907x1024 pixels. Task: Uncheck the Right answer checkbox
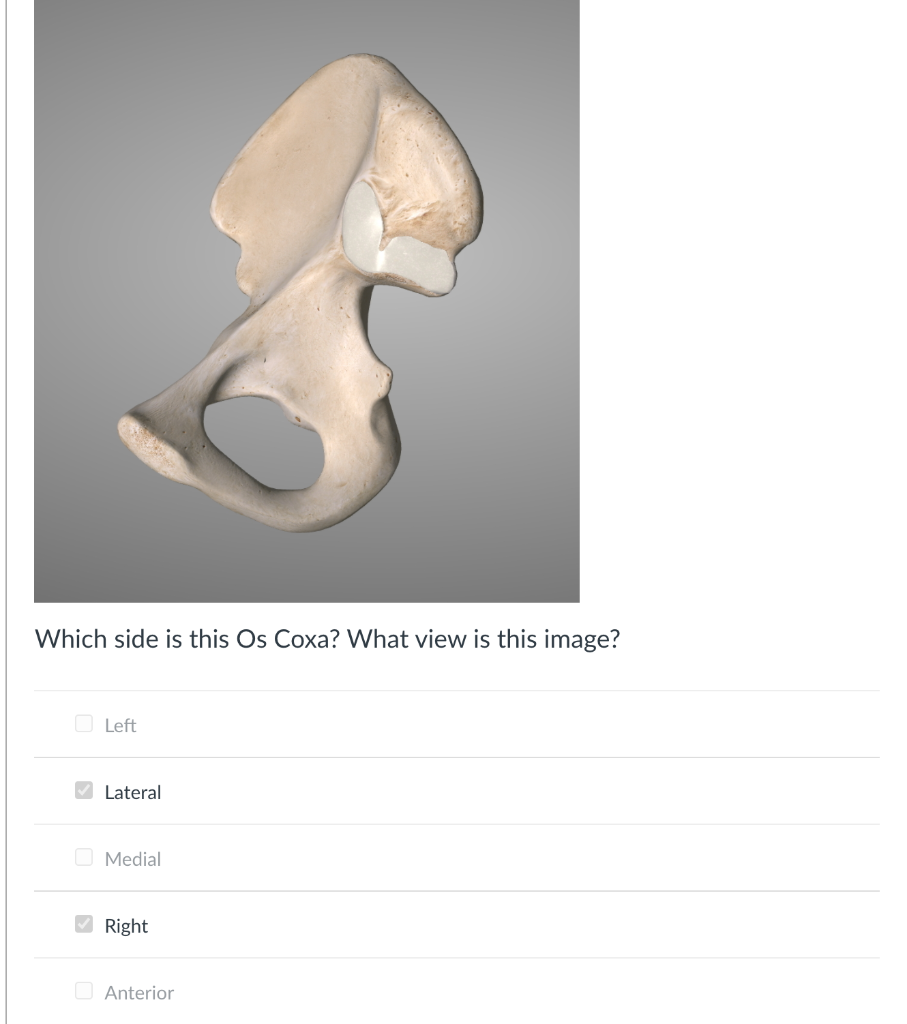tap(84, 925)
